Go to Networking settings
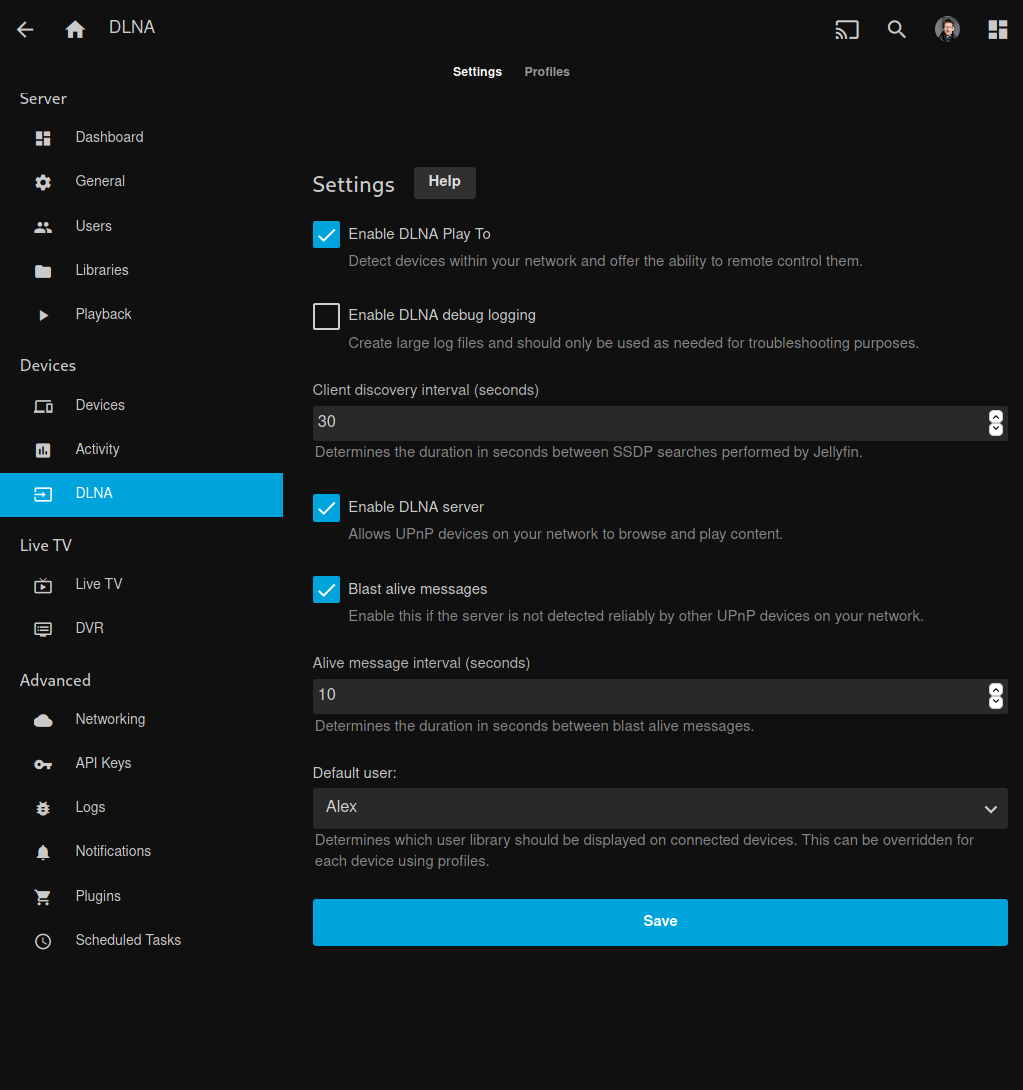This screenshot has width=1023, height=1090. (x=110, y=719)
